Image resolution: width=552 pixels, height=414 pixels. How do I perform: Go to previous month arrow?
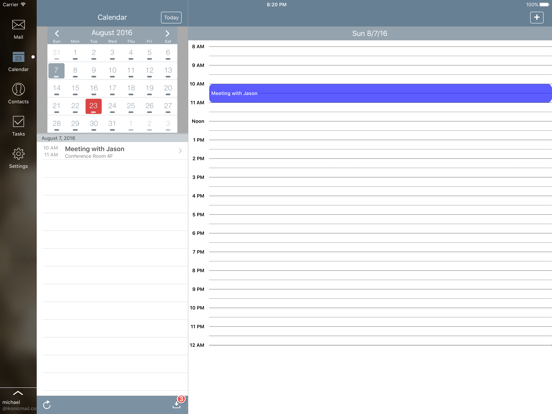tap(57, 33)
